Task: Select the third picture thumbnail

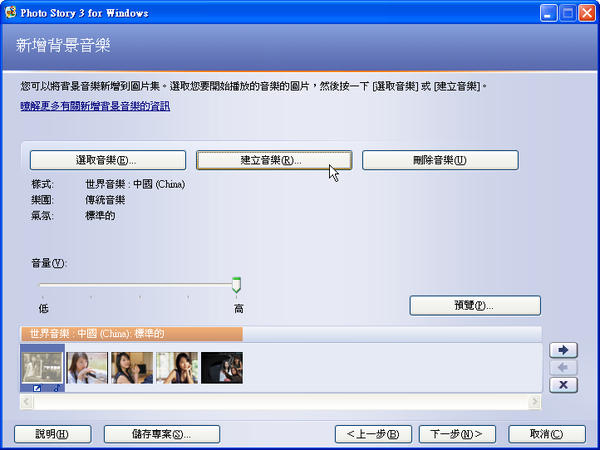Action: pyautogui.click(x=132, y=368)
